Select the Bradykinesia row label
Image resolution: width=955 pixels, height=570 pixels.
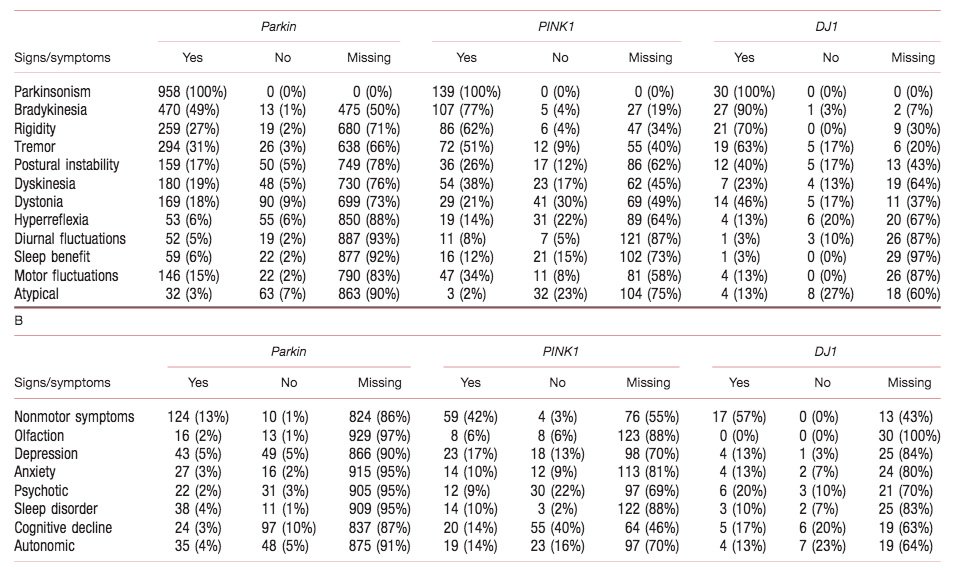(50, 110)
